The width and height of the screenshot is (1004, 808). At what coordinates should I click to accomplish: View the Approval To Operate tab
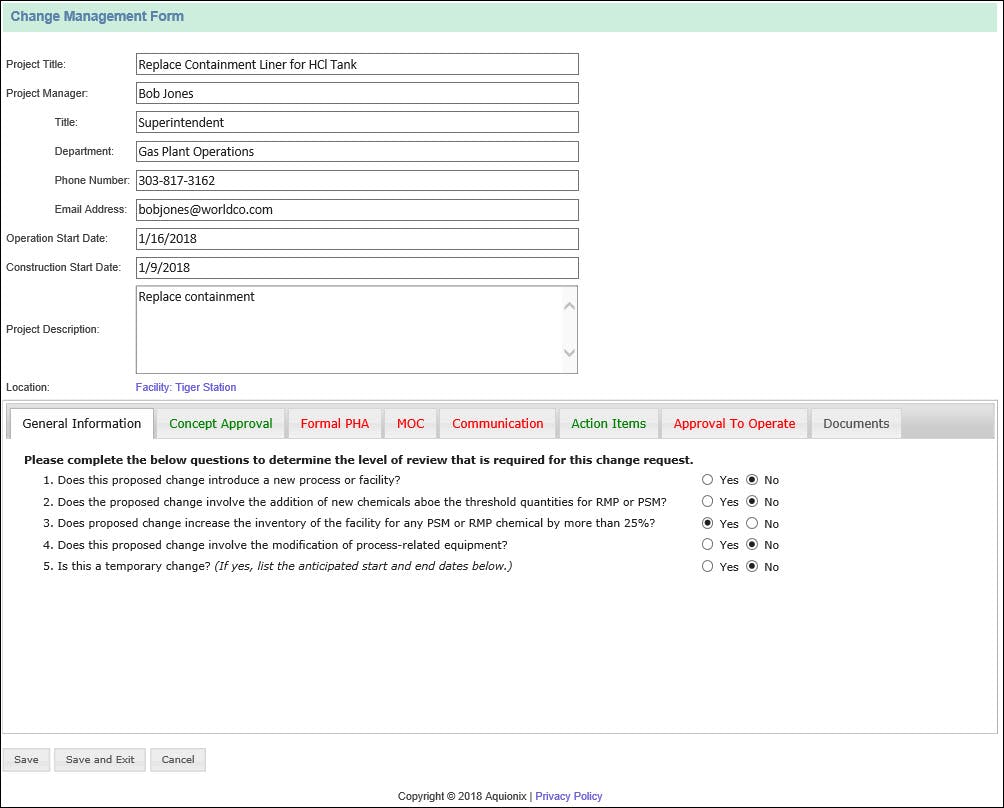[x=734, y=423]
